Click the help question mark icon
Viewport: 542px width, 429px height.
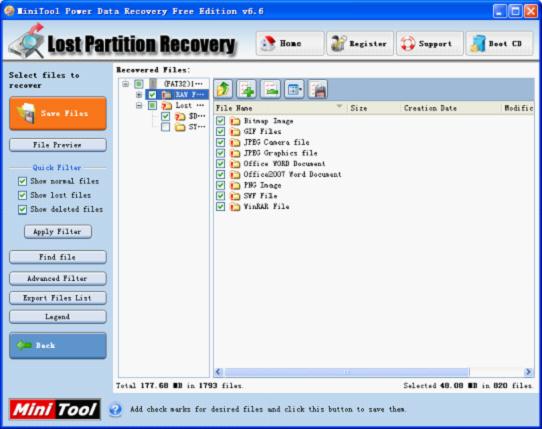point(115,409)
